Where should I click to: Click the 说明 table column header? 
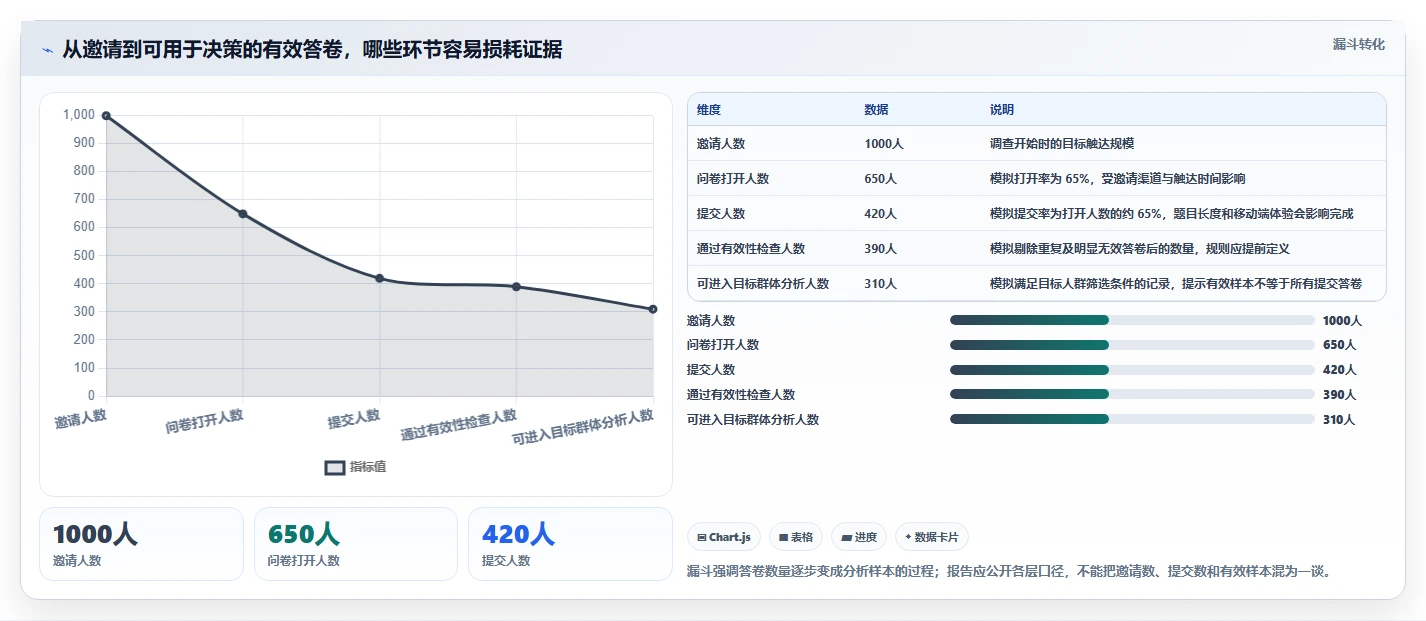click(x=1002, y=110)
